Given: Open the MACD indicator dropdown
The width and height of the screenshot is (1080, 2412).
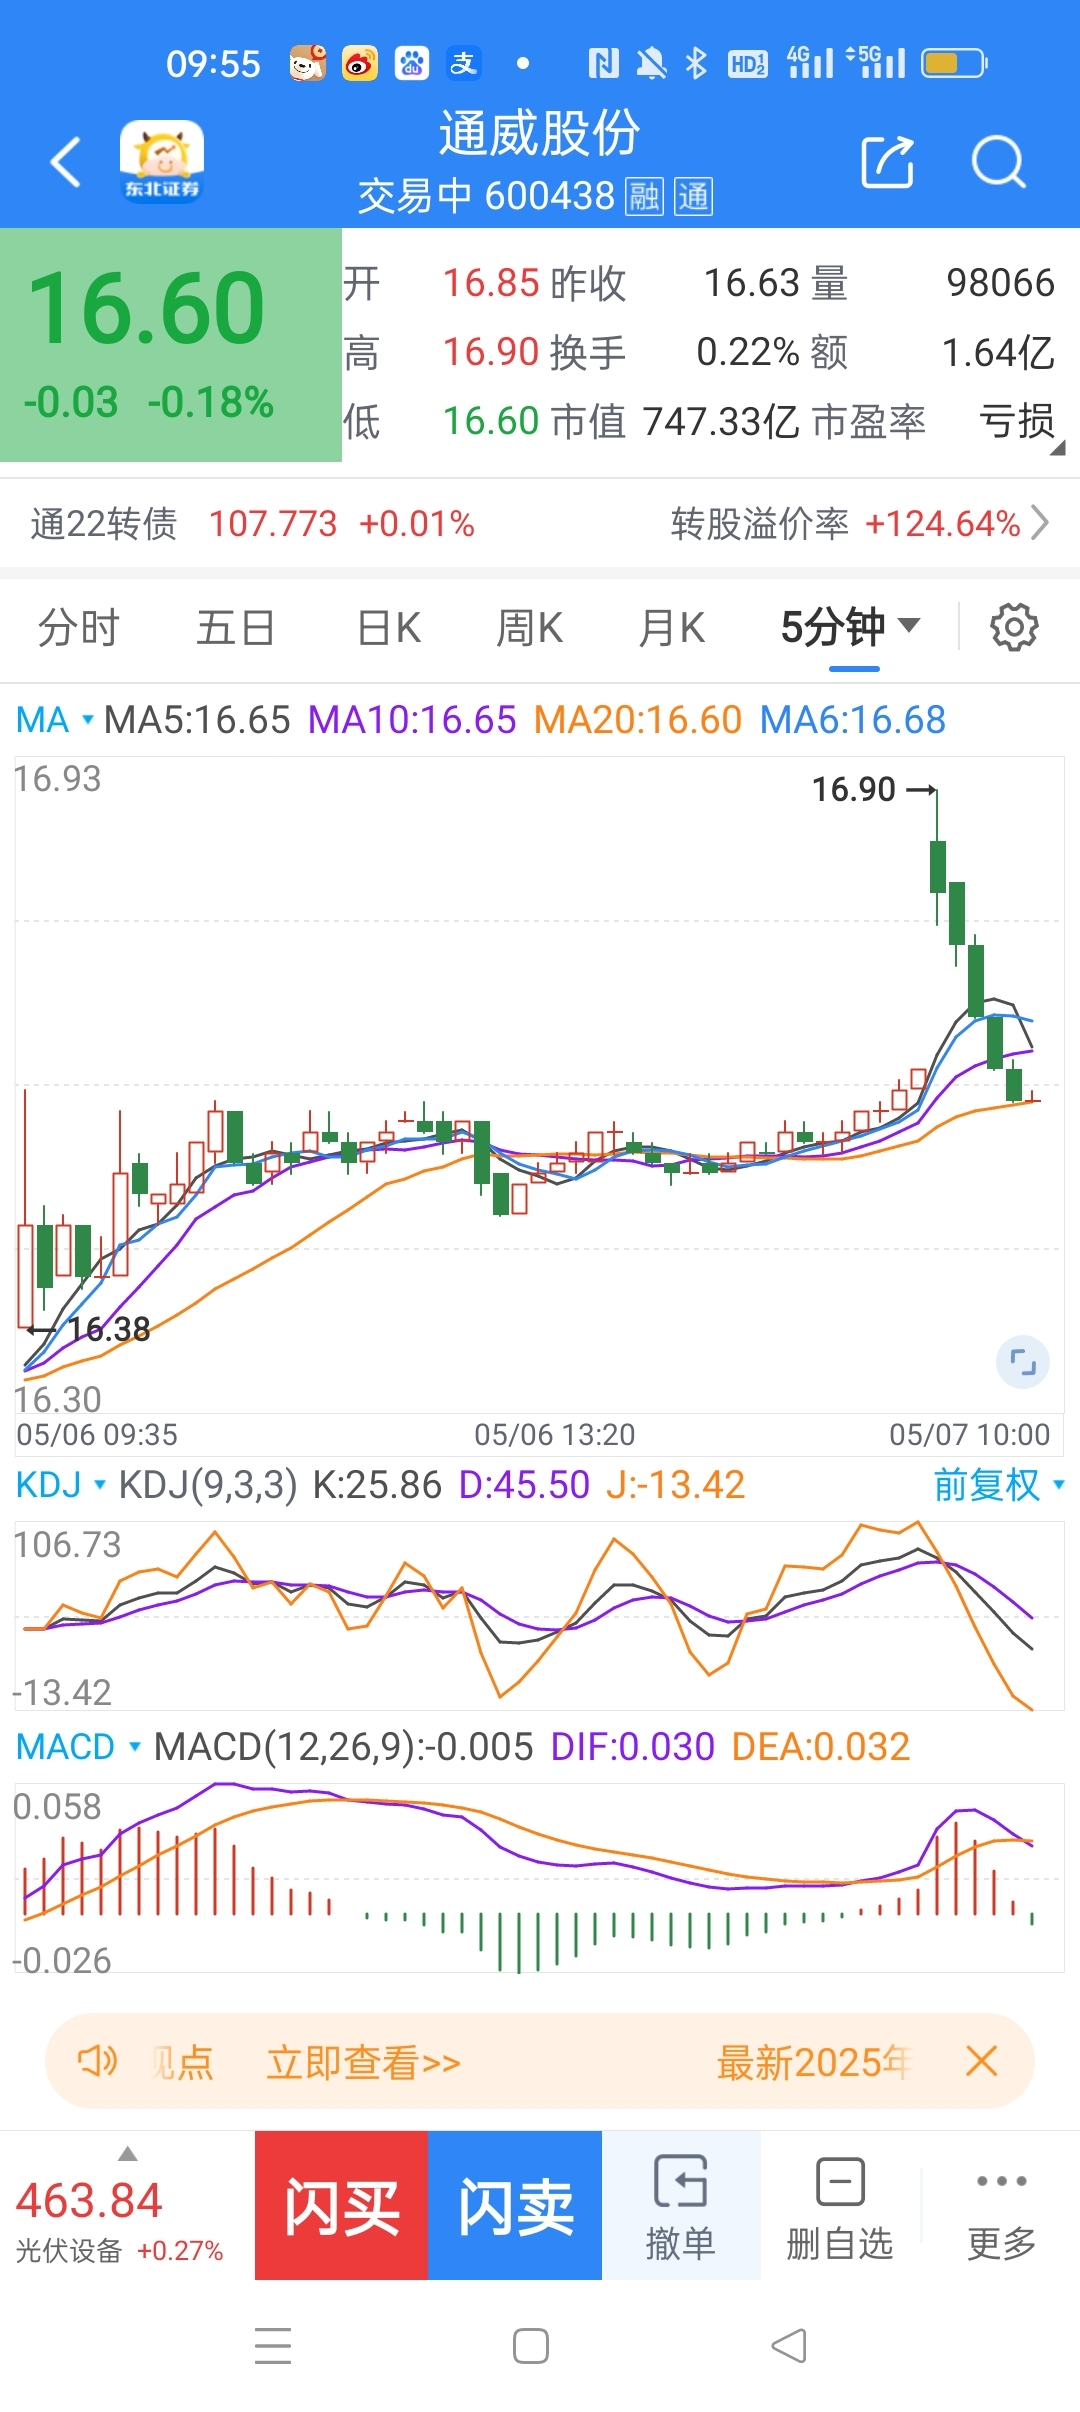Looking at the screenshot, I should tap(78, 1747).
